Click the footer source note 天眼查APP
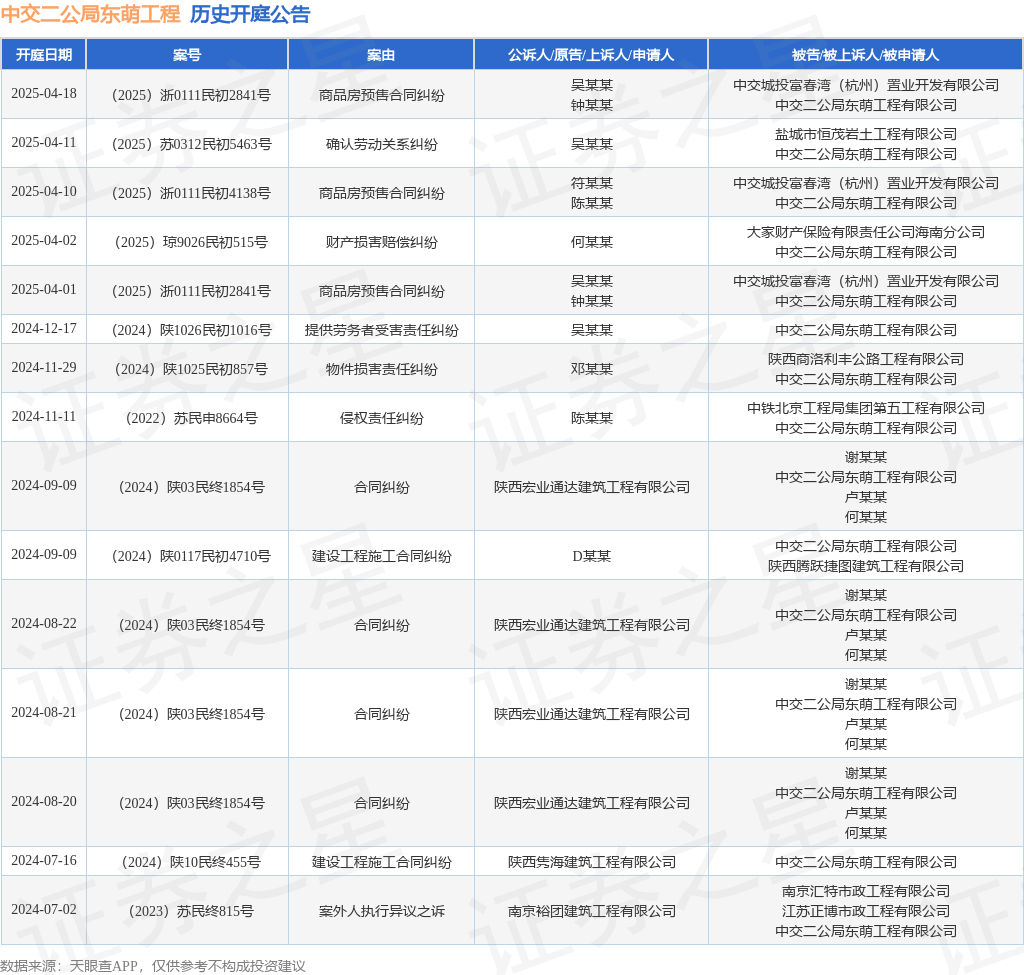This screenshot has width=1024, height=975. (103, 966)
